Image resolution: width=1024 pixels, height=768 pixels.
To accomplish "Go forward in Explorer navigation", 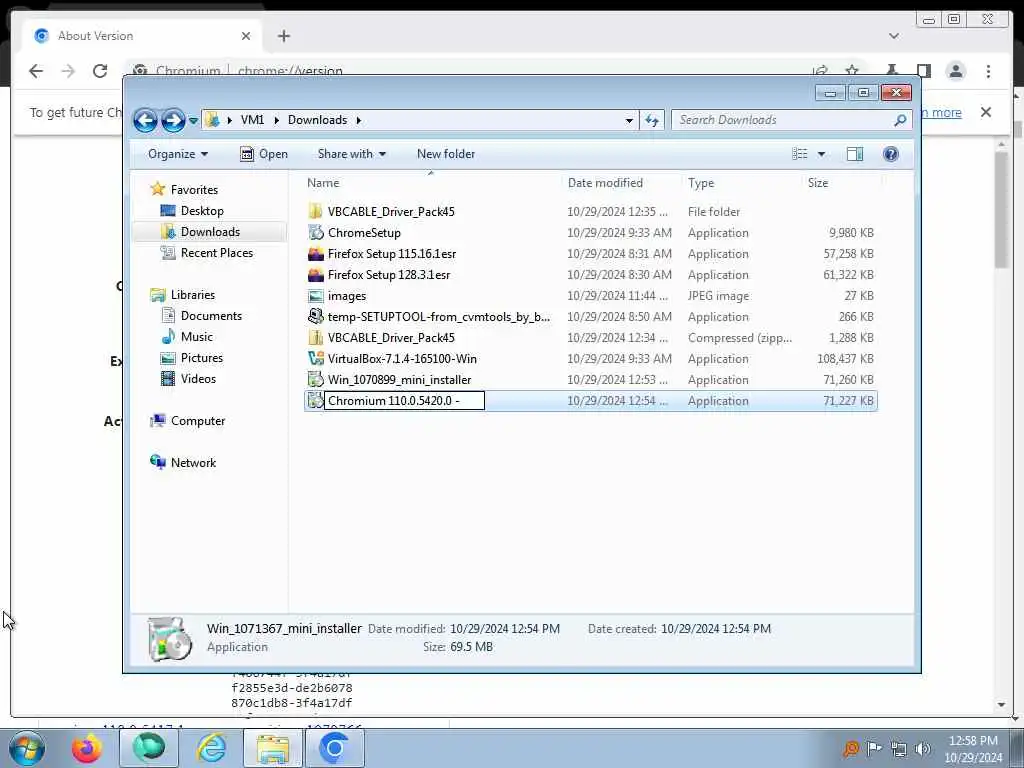I will coord(173,120).
